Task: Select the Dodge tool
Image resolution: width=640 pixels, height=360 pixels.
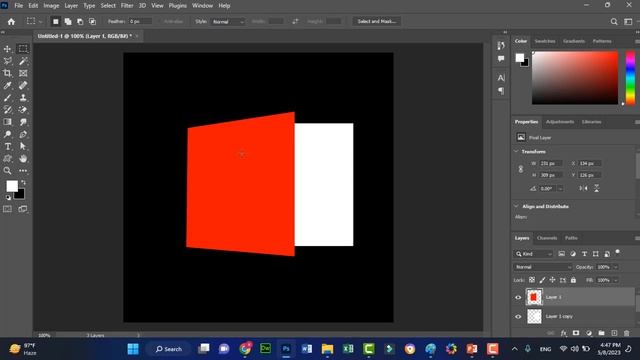Action: 7,134
